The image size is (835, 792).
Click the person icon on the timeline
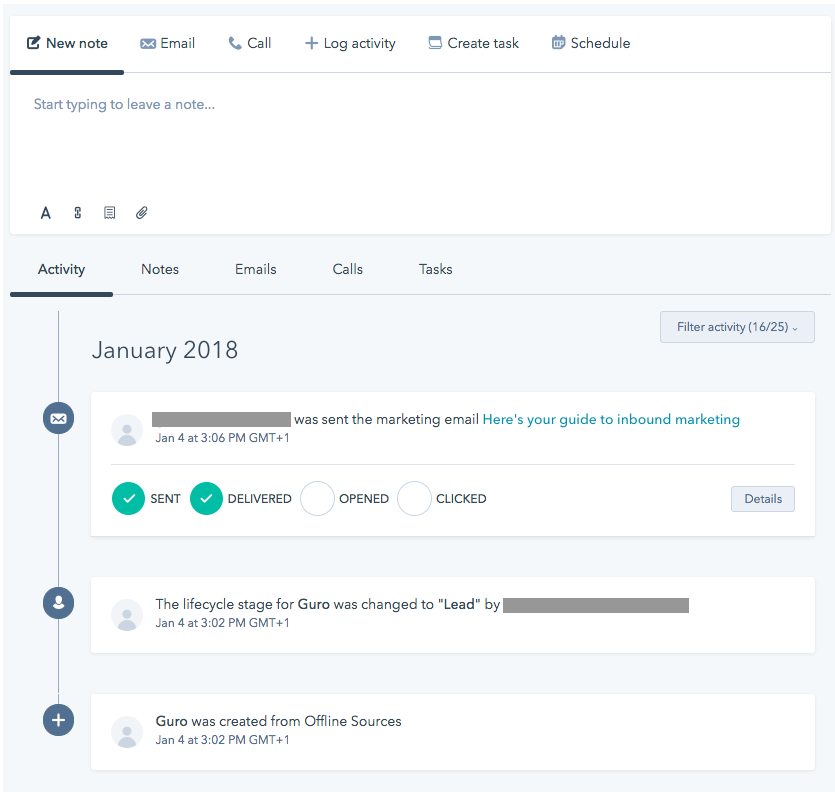[x=58, y=603]
